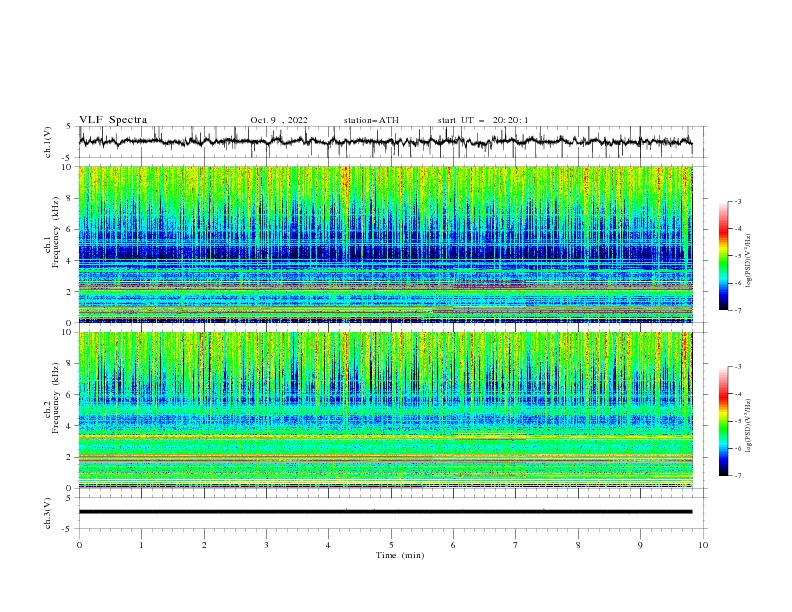Click the "-3" label on ch.1 color bar

pyautogui.click(x=738, y=201)
